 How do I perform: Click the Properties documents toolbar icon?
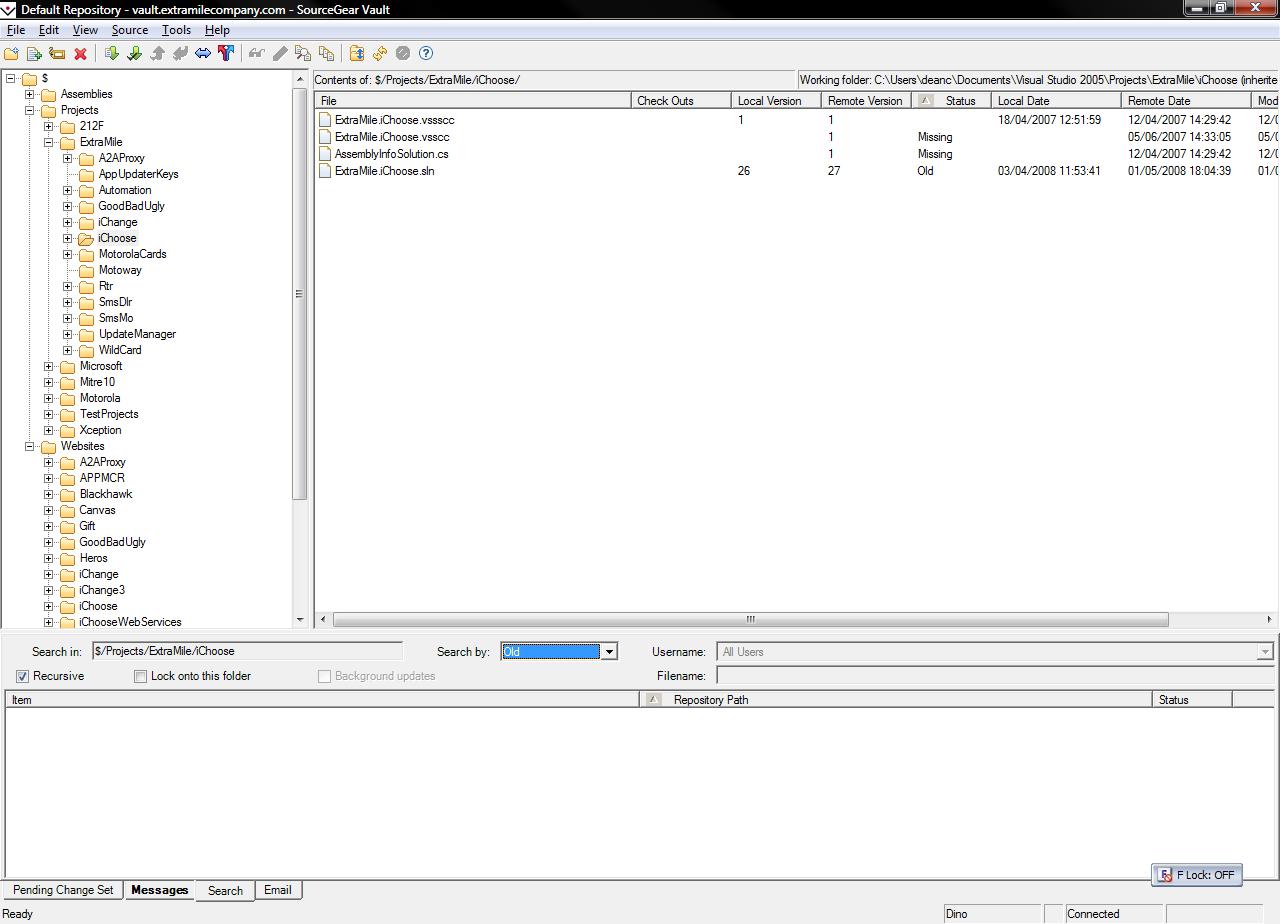[326, 53]
